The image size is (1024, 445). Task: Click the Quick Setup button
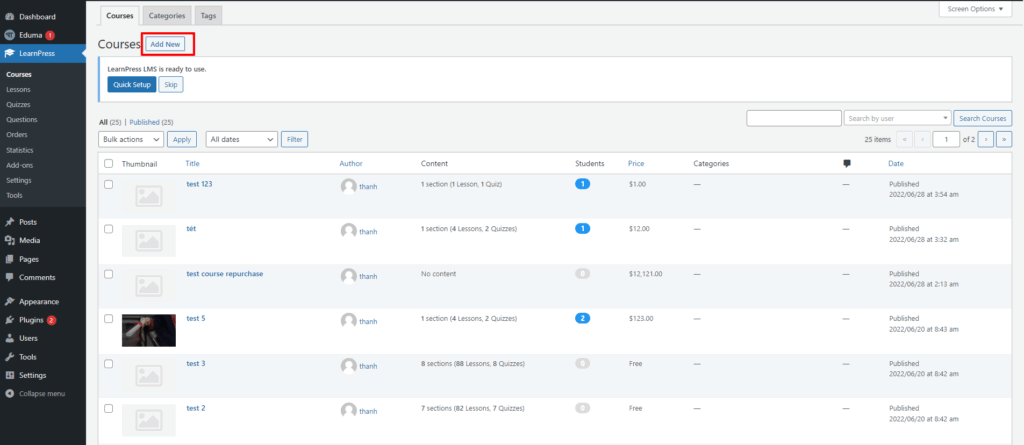(132, 84)
